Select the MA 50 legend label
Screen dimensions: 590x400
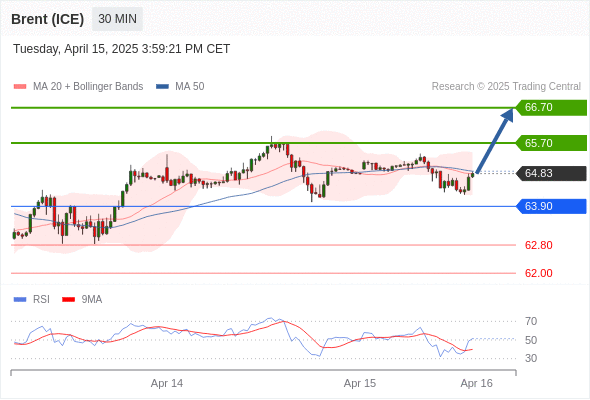(x=190, y=87)
